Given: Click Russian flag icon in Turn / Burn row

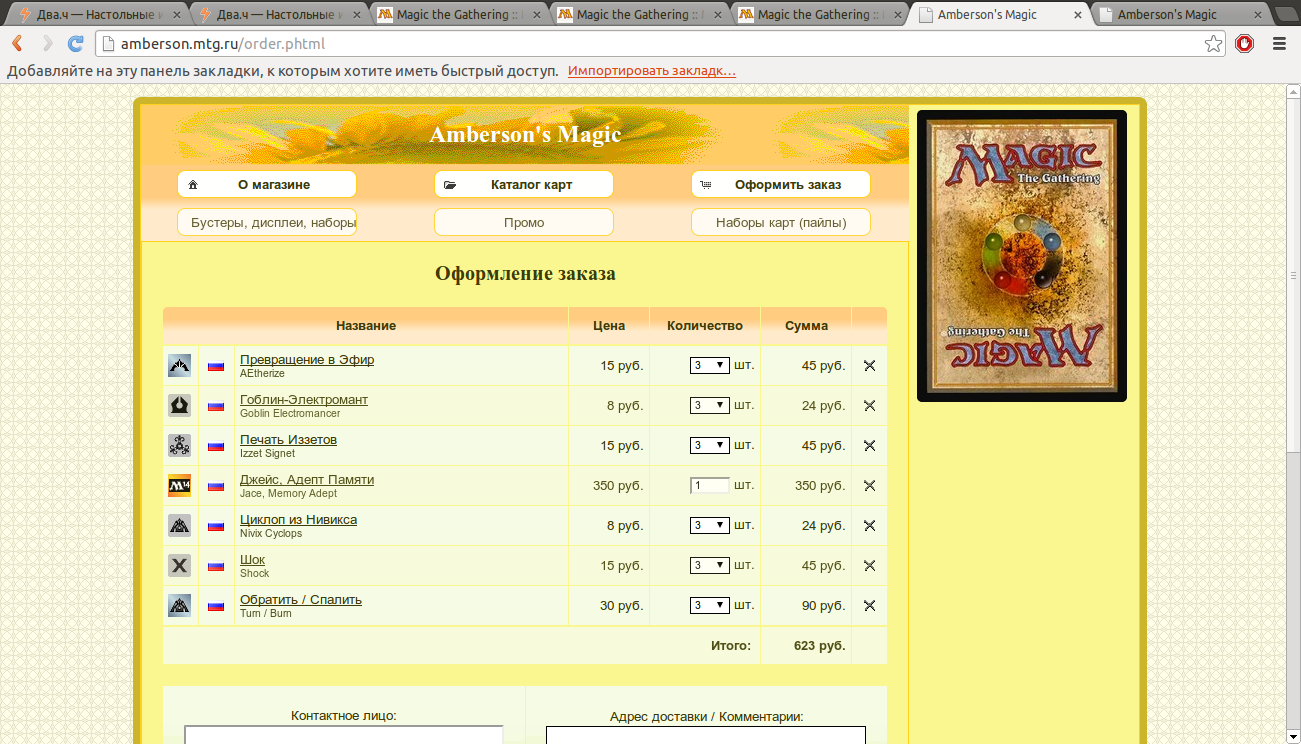Looking at the screenshot, I should 216,606.
